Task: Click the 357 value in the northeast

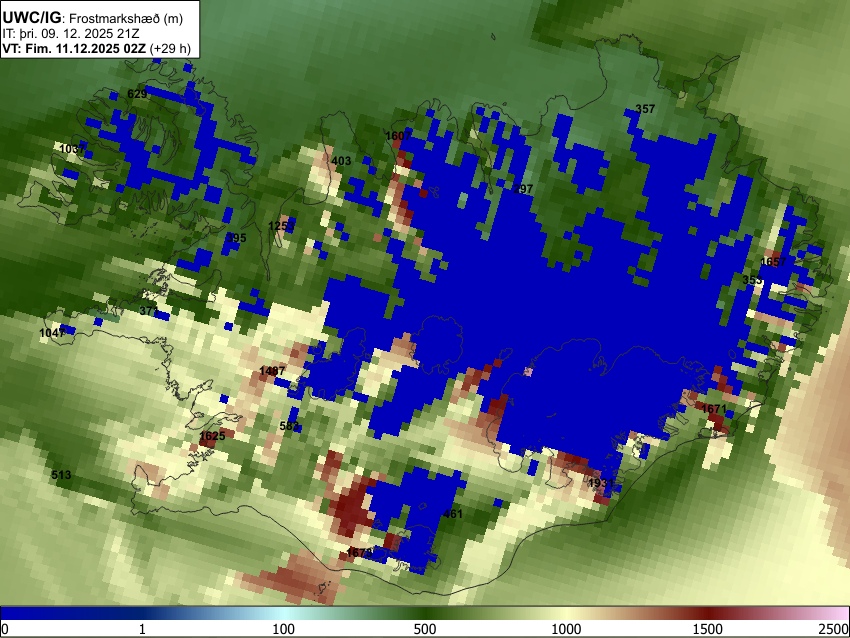Action: point(645,109)
